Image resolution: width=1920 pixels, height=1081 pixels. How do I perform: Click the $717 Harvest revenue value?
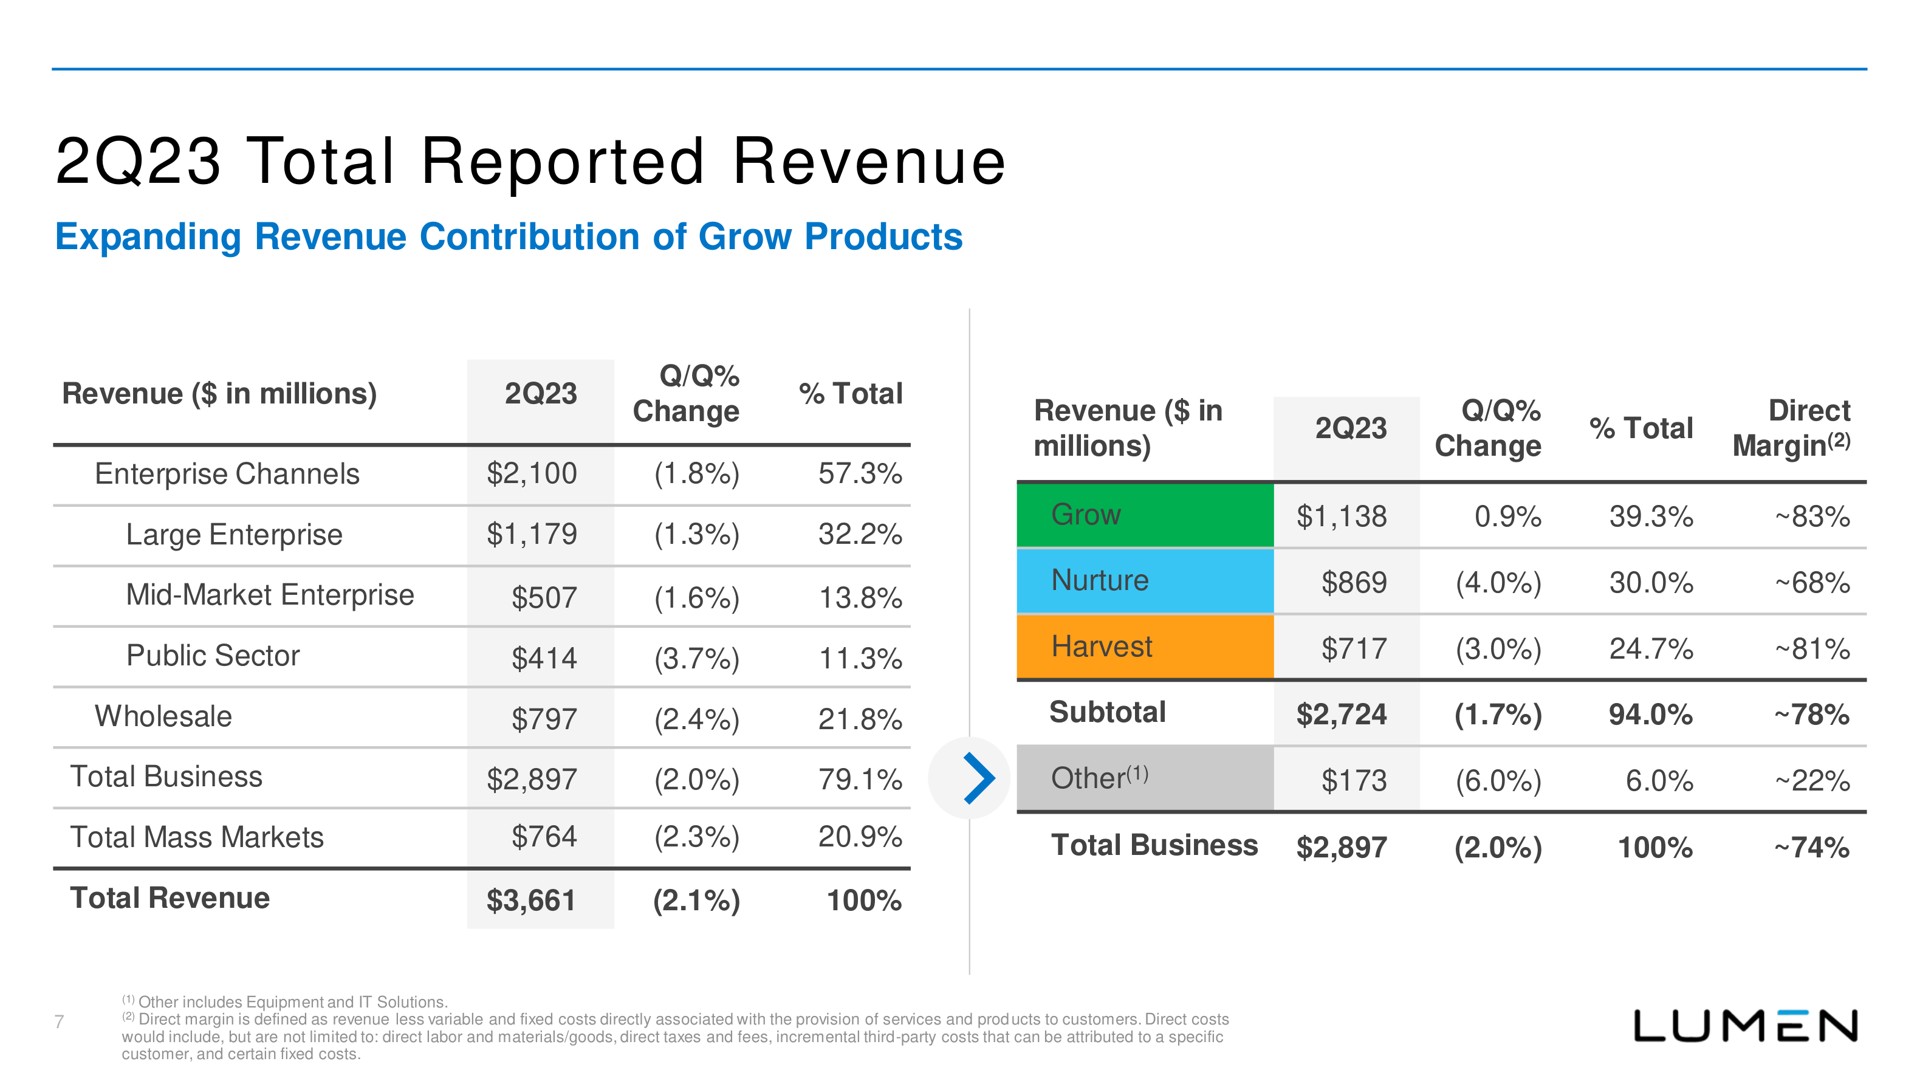(1354, 649)
